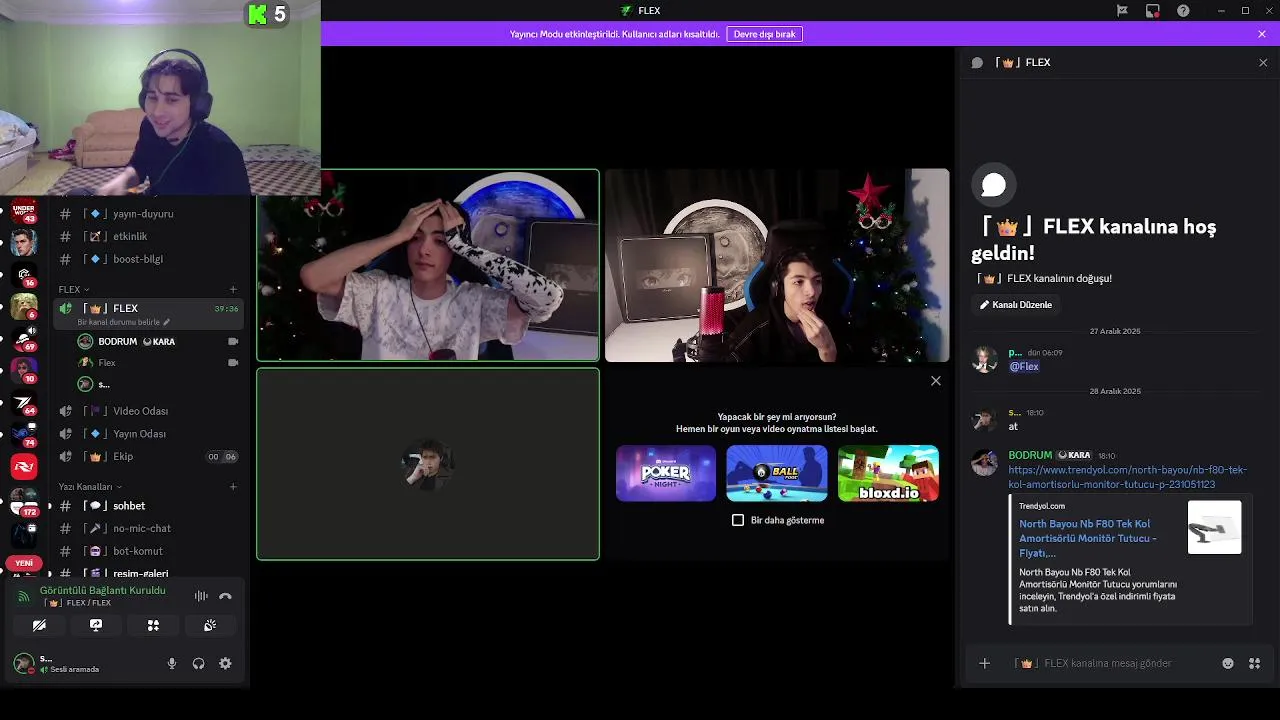Close the activity suggestions panel

936,381
